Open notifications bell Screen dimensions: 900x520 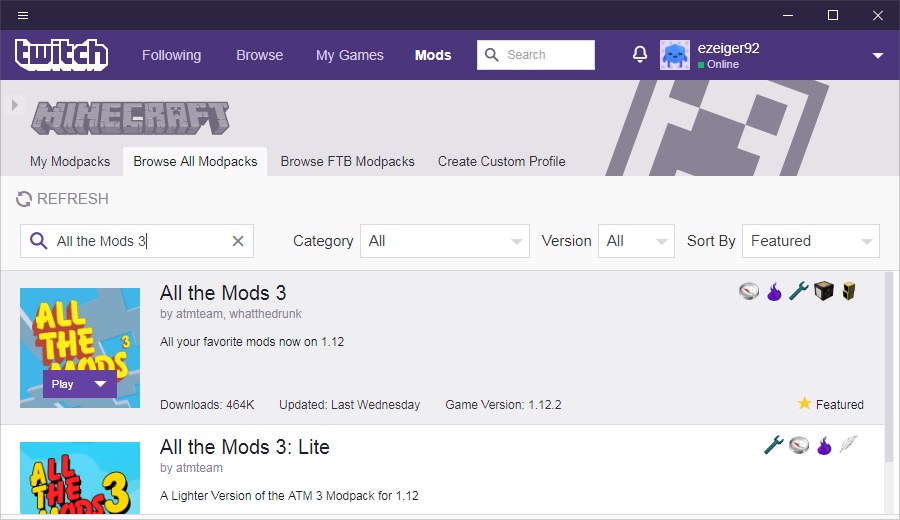(x=640, y=55)
